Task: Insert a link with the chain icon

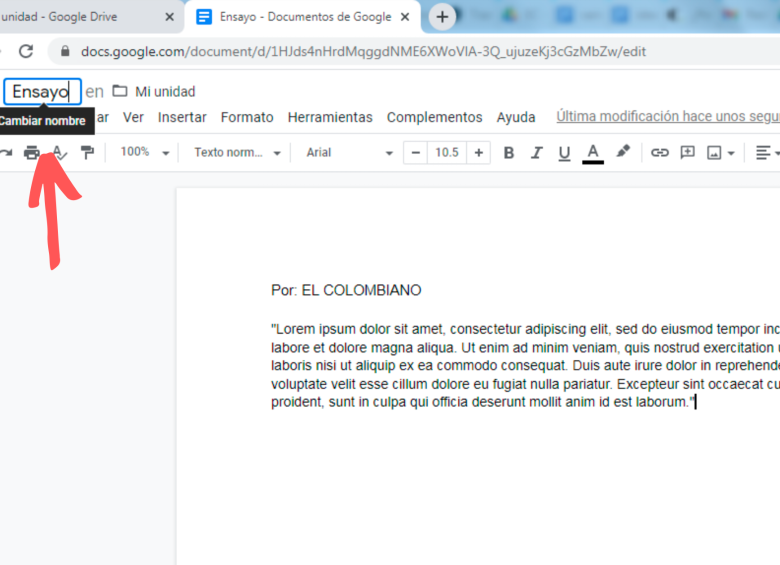Action: (659, 152)
